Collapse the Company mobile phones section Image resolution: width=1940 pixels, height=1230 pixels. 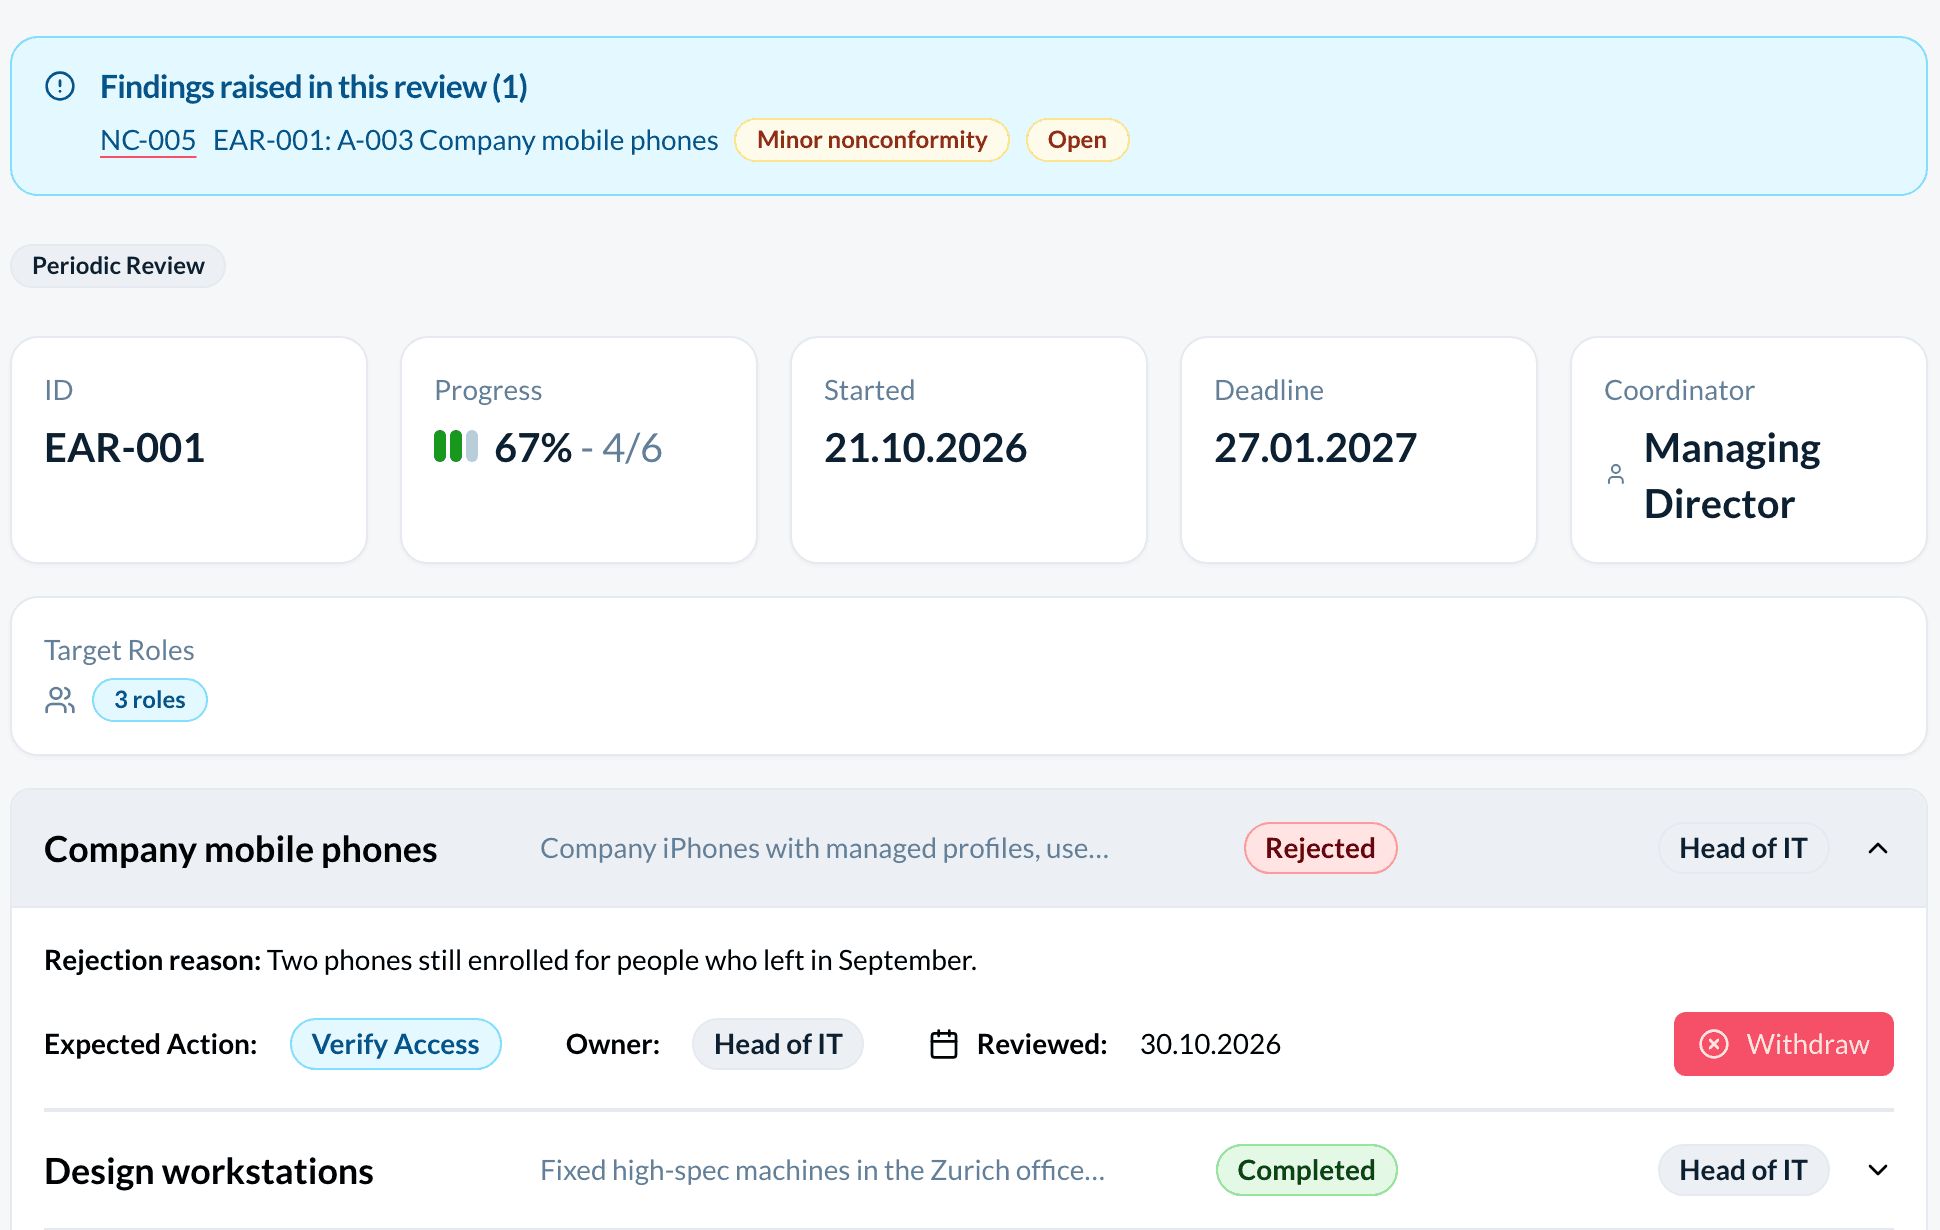click(1878, 849)
